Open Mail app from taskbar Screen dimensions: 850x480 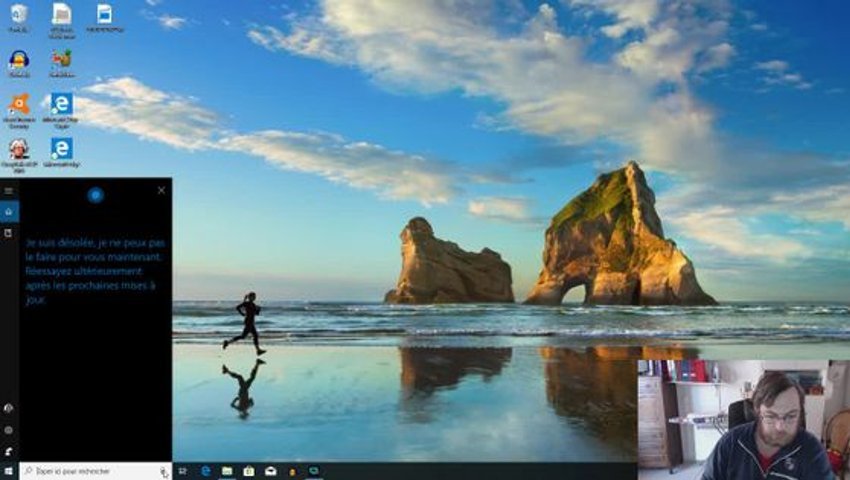271,471
